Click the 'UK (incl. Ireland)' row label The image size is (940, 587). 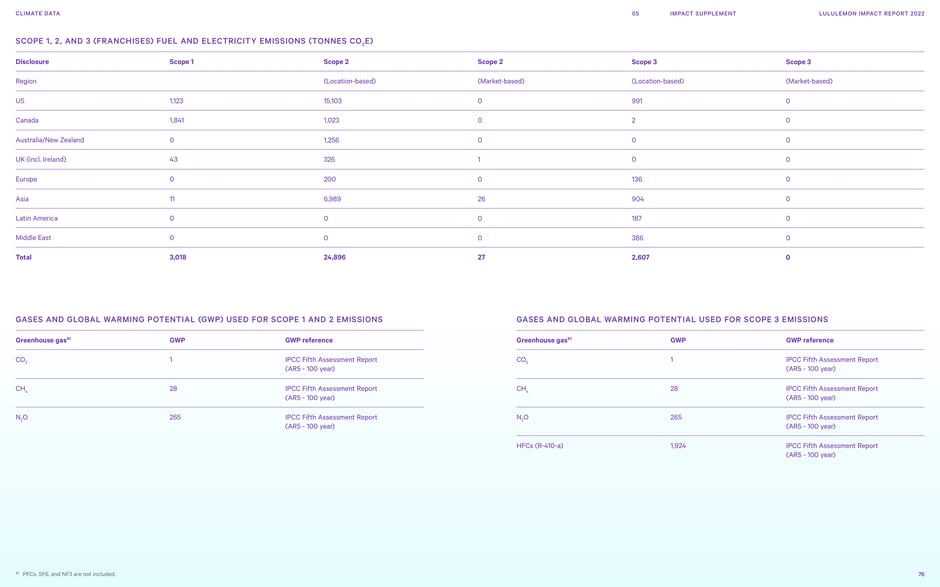(41, 159)
